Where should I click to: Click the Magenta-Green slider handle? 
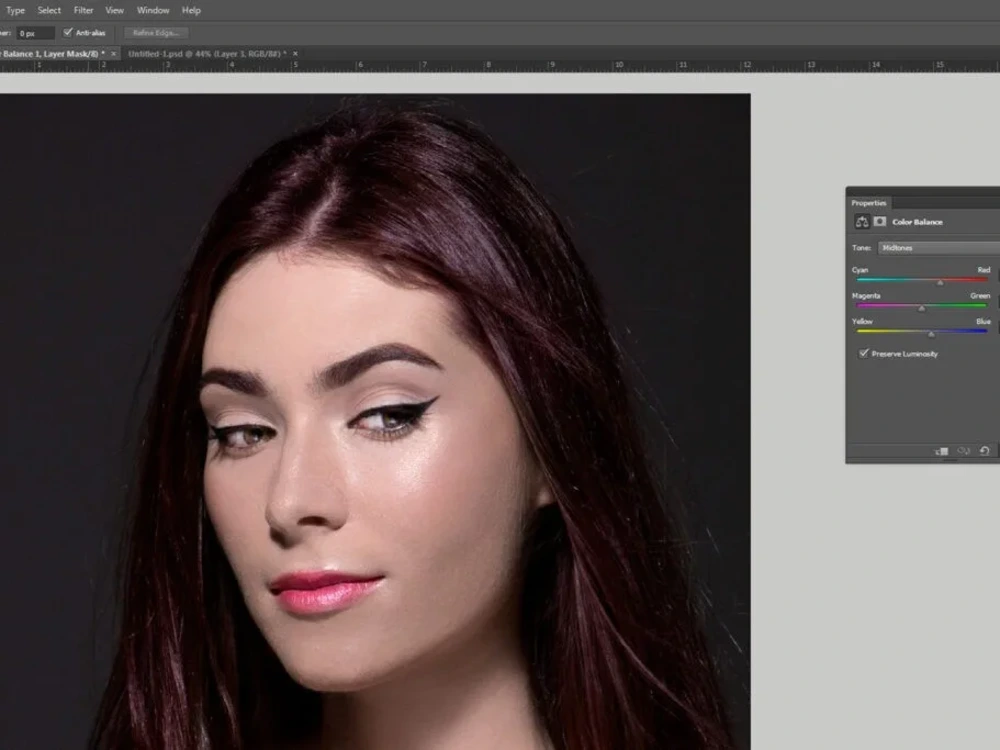click(x=922, y=308)
